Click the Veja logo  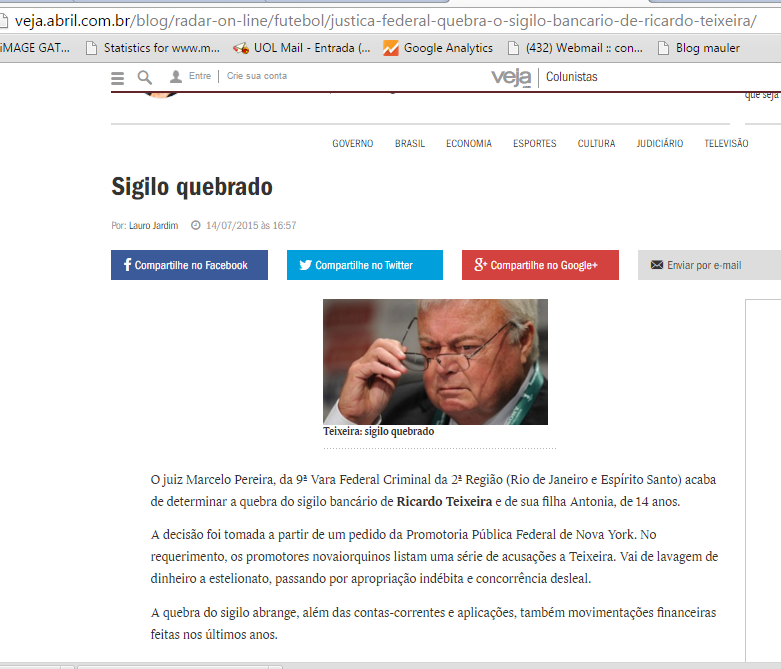(511, 78)
